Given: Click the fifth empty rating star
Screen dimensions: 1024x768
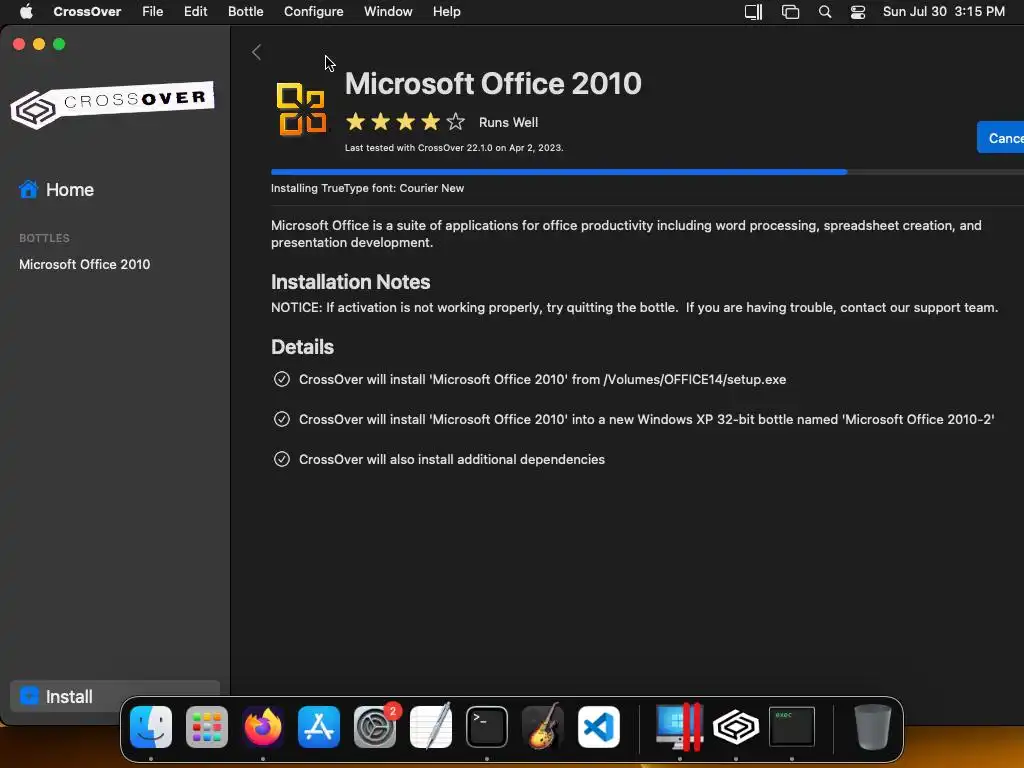Looking at the screenshot, I should (x=456, y=121).
